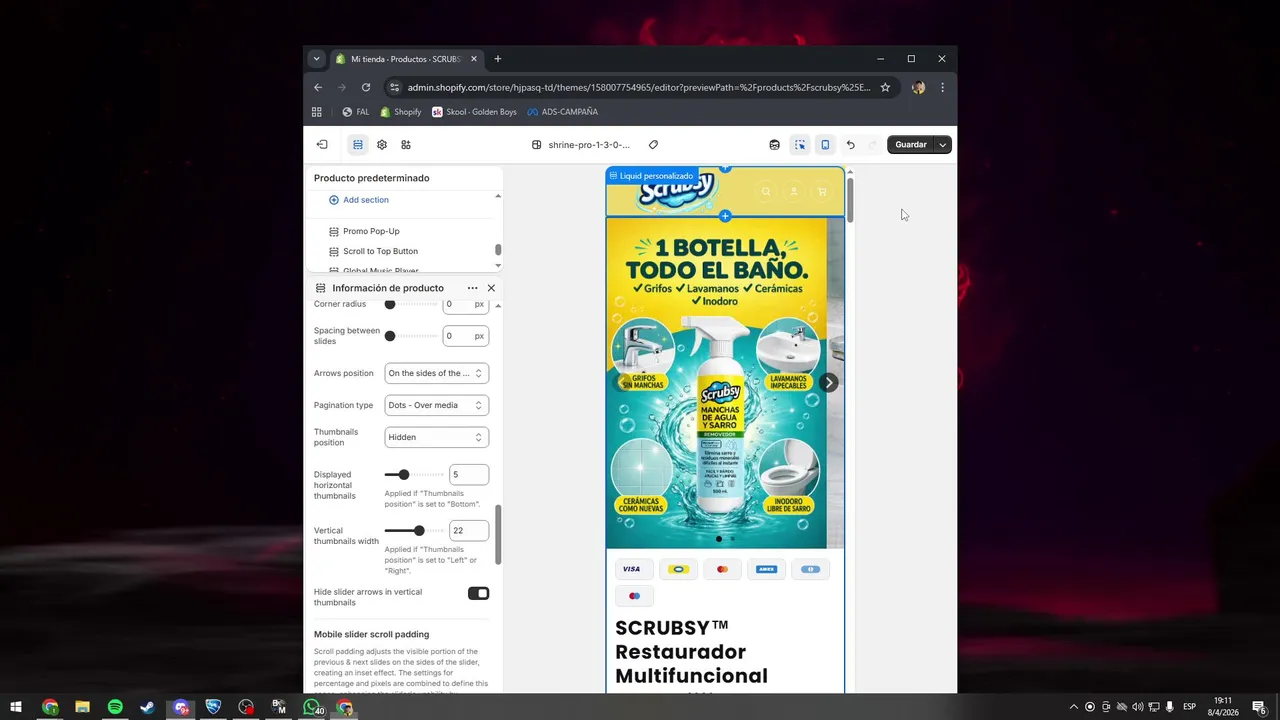Select Scroll to Top Button section

click(x=380, y=251)
